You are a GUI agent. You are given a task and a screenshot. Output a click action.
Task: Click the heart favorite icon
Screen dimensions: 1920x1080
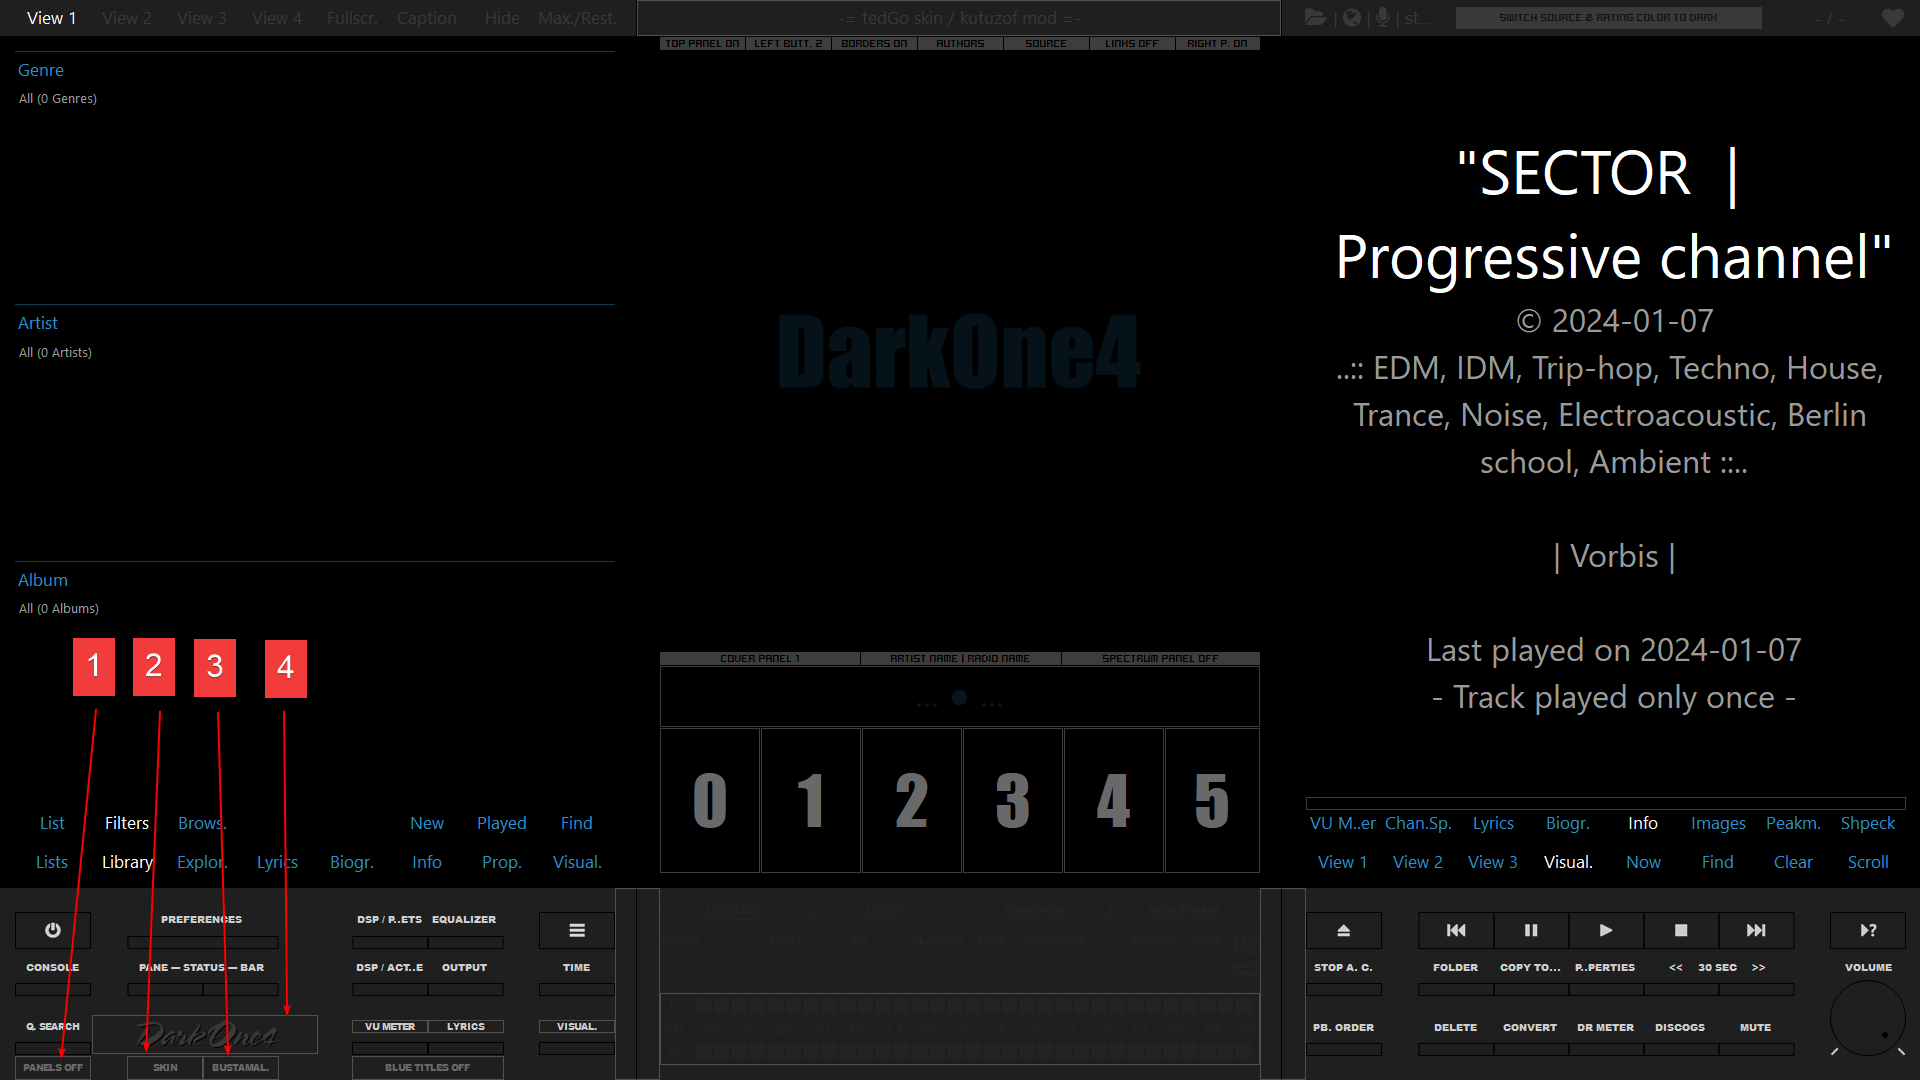[x=1892, y=18]
